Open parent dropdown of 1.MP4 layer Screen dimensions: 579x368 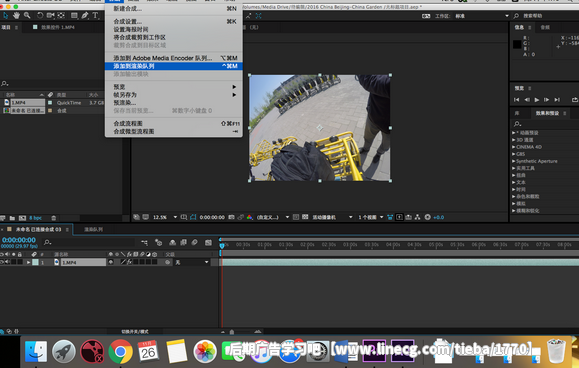pyautogui.click(x=192, y=262)
